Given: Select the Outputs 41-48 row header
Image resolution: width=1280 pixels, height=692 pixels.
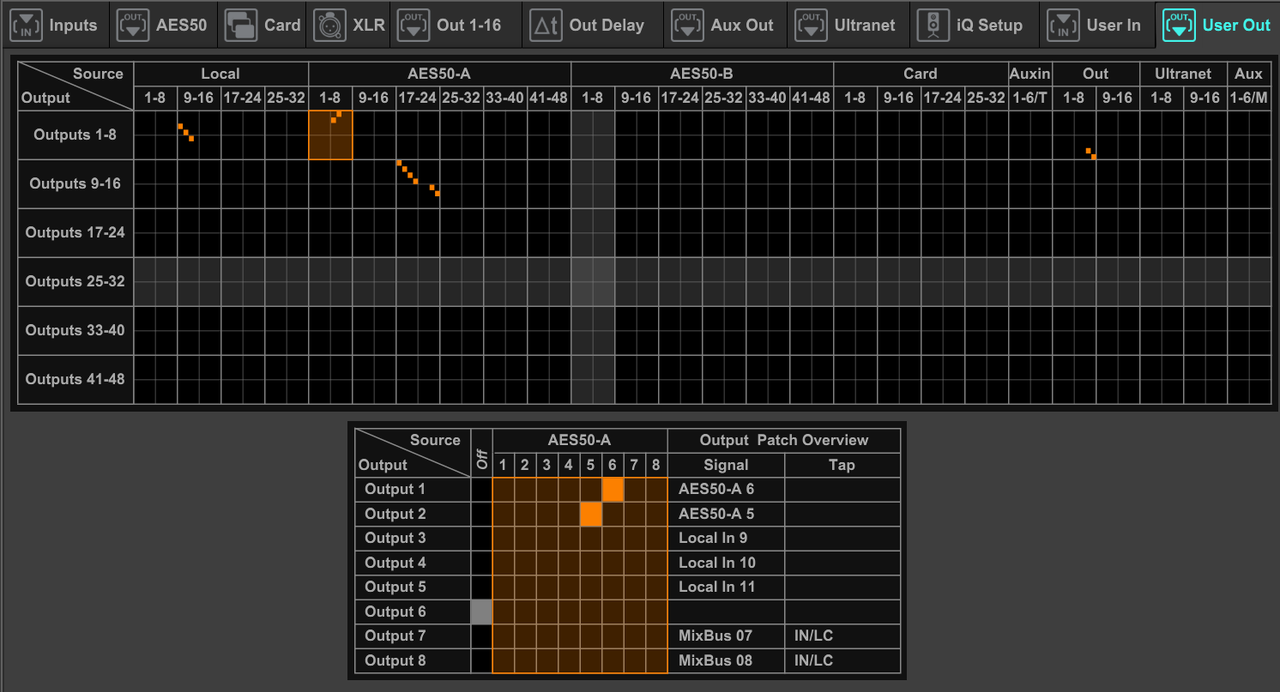Looking at the screenshot, I should [76, 380].
